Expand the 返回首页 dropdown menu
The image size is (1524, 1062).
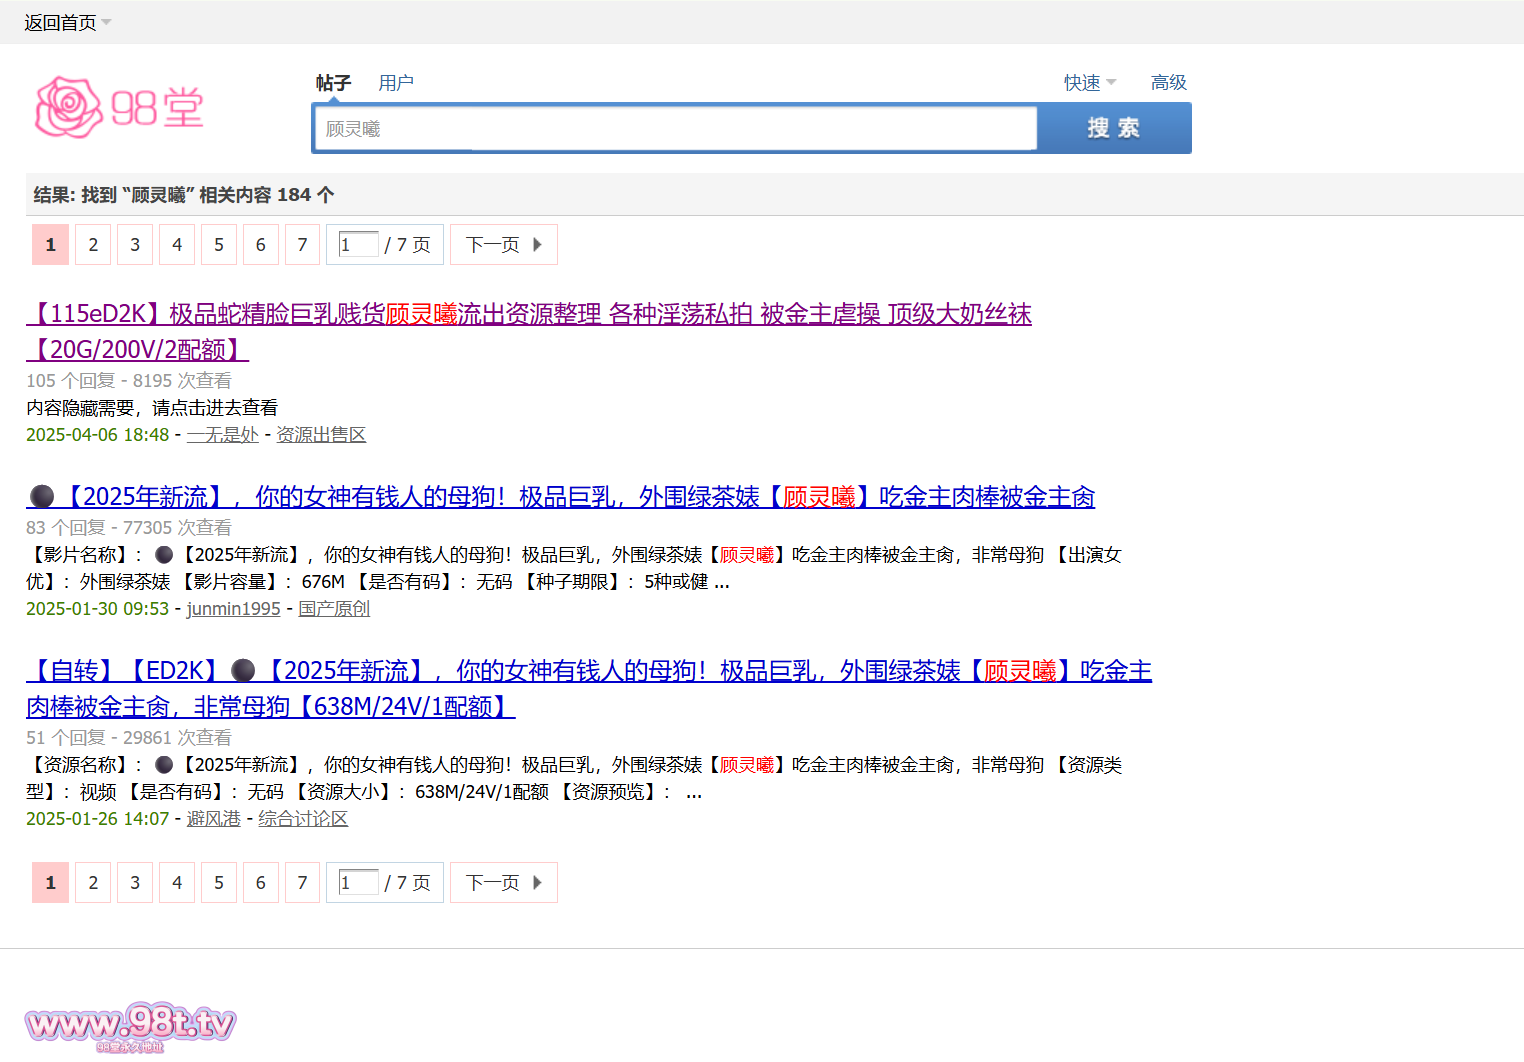pos(67,22)
